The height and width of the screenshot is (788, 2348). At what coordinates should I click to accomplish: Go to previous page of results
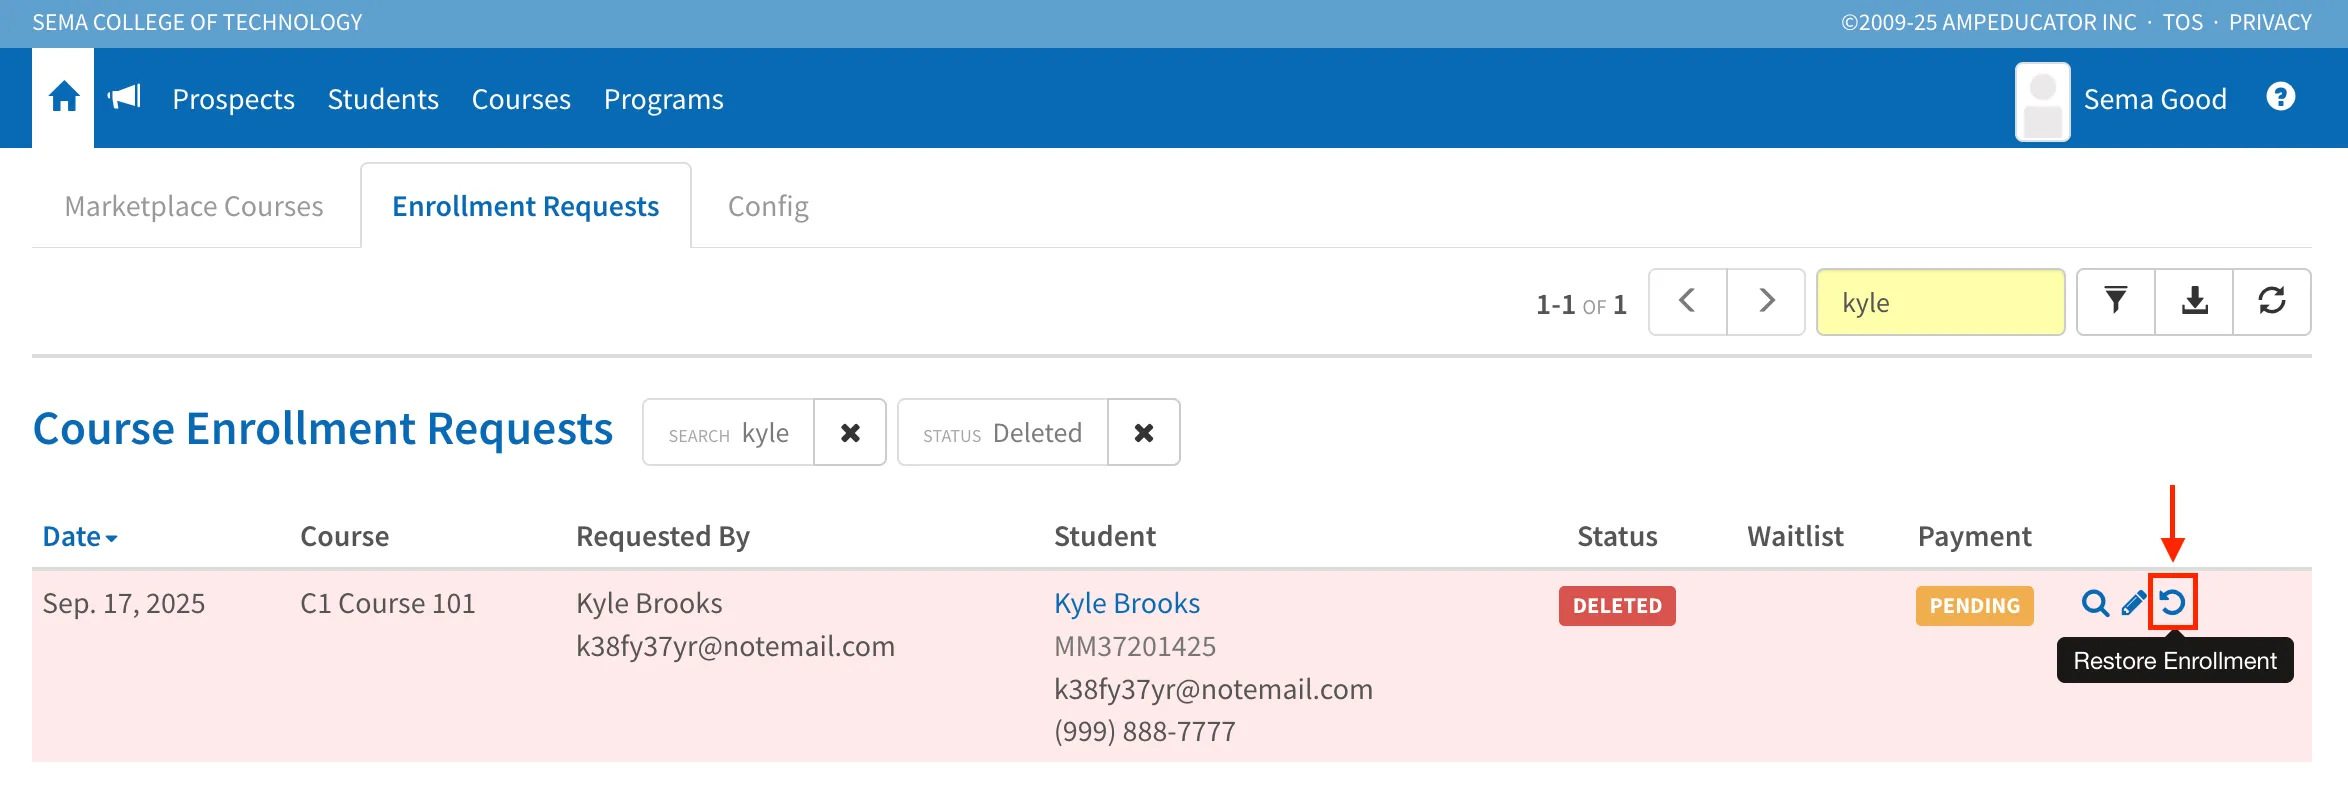[x=1687, y=301]
